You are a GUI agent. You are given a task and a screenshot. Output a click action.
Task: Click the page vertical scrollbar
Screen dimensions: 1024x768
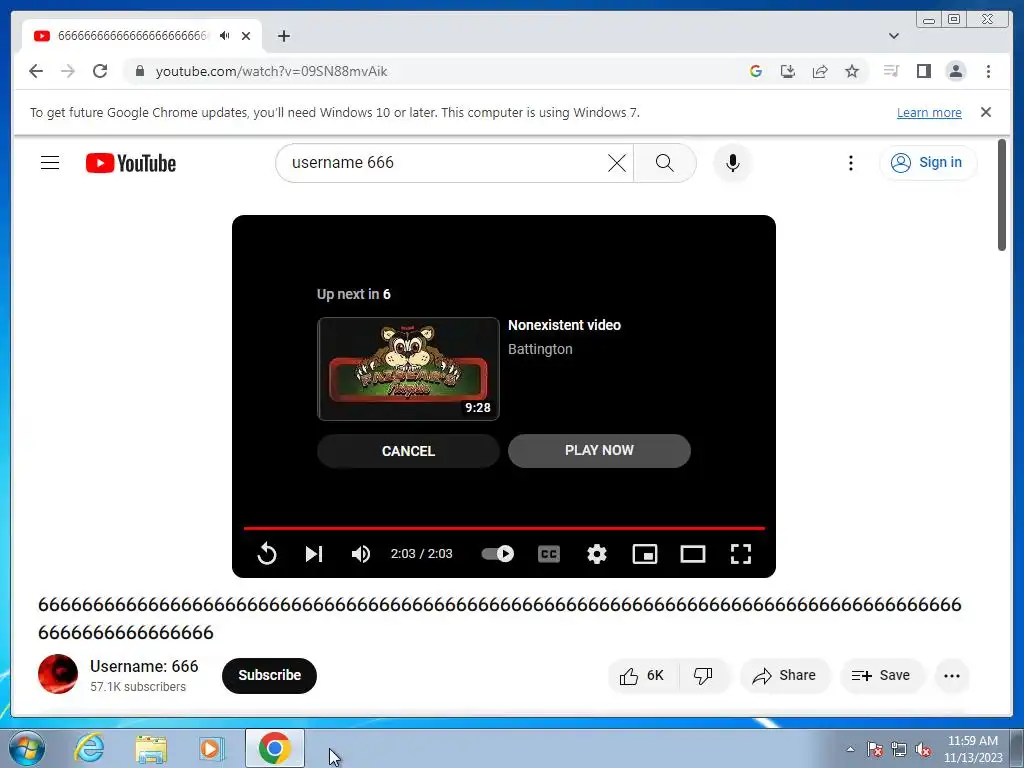(1002, 195)
